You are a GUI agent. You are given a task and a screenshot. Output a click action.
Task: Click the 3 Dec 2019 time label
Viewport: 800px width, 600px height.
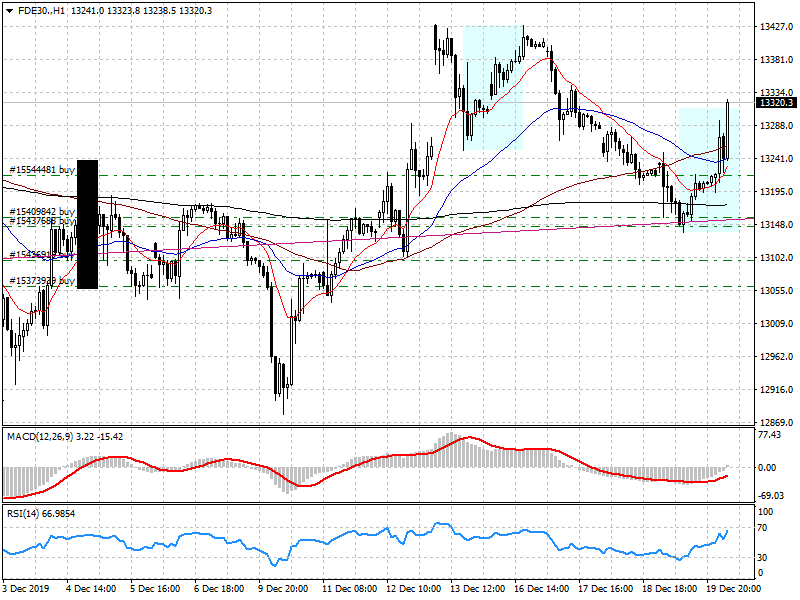coord(26,589)
